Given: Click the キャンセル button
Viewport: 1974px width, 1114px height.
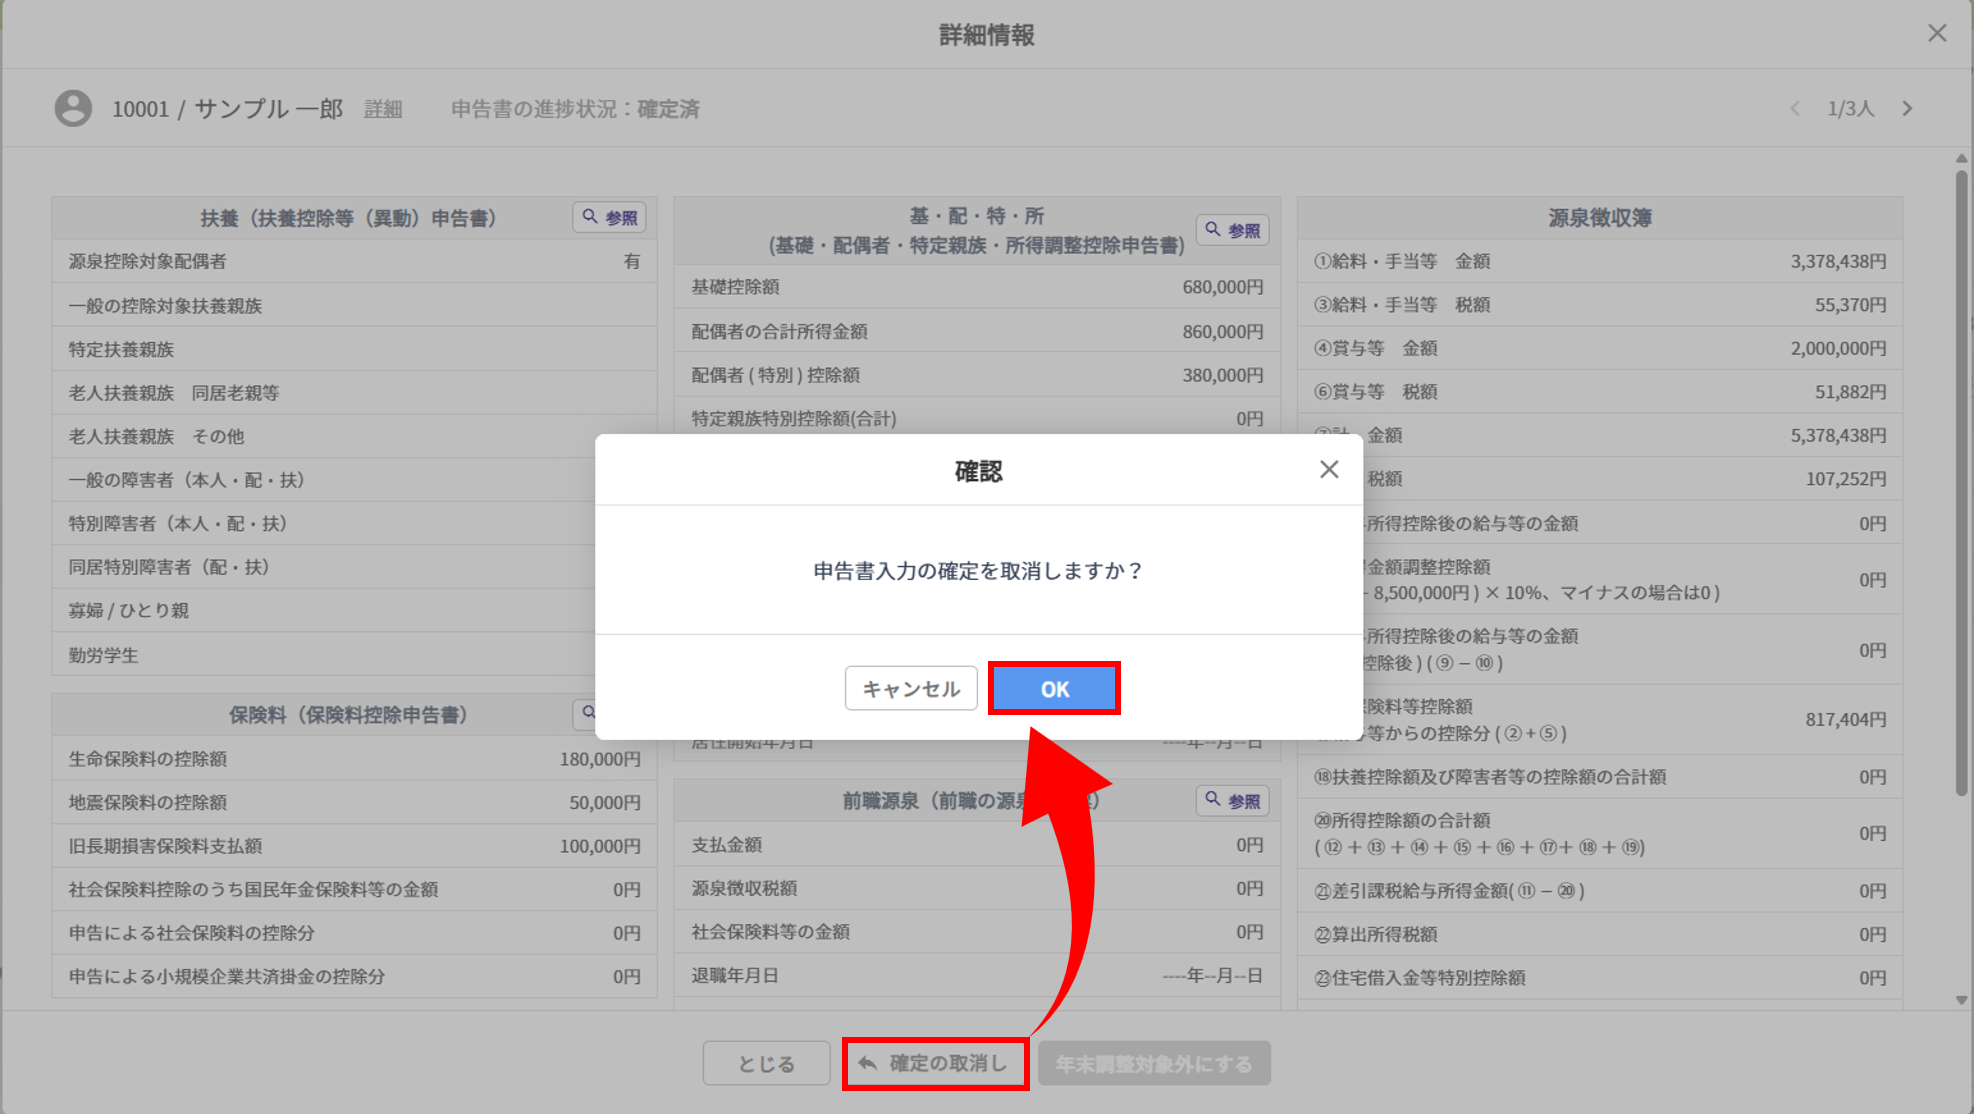Looking at the screenshot, I should (x=910, y=688).
